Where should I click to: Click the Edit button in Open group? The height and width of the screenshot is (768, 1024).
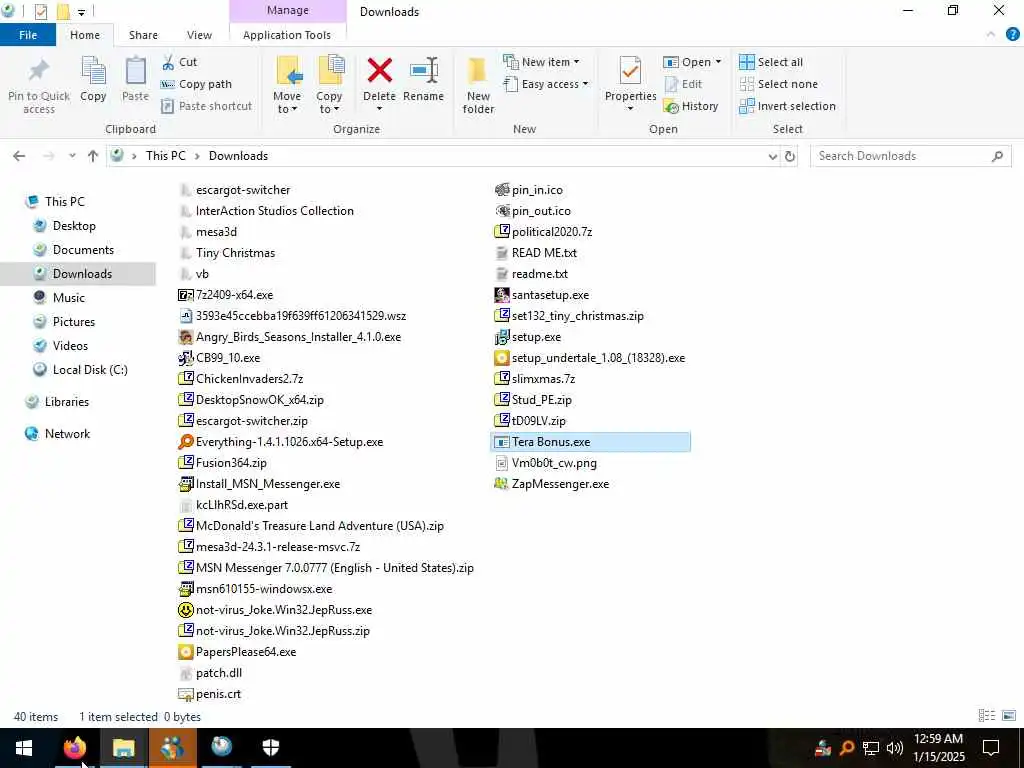click(x=684, y=84)
